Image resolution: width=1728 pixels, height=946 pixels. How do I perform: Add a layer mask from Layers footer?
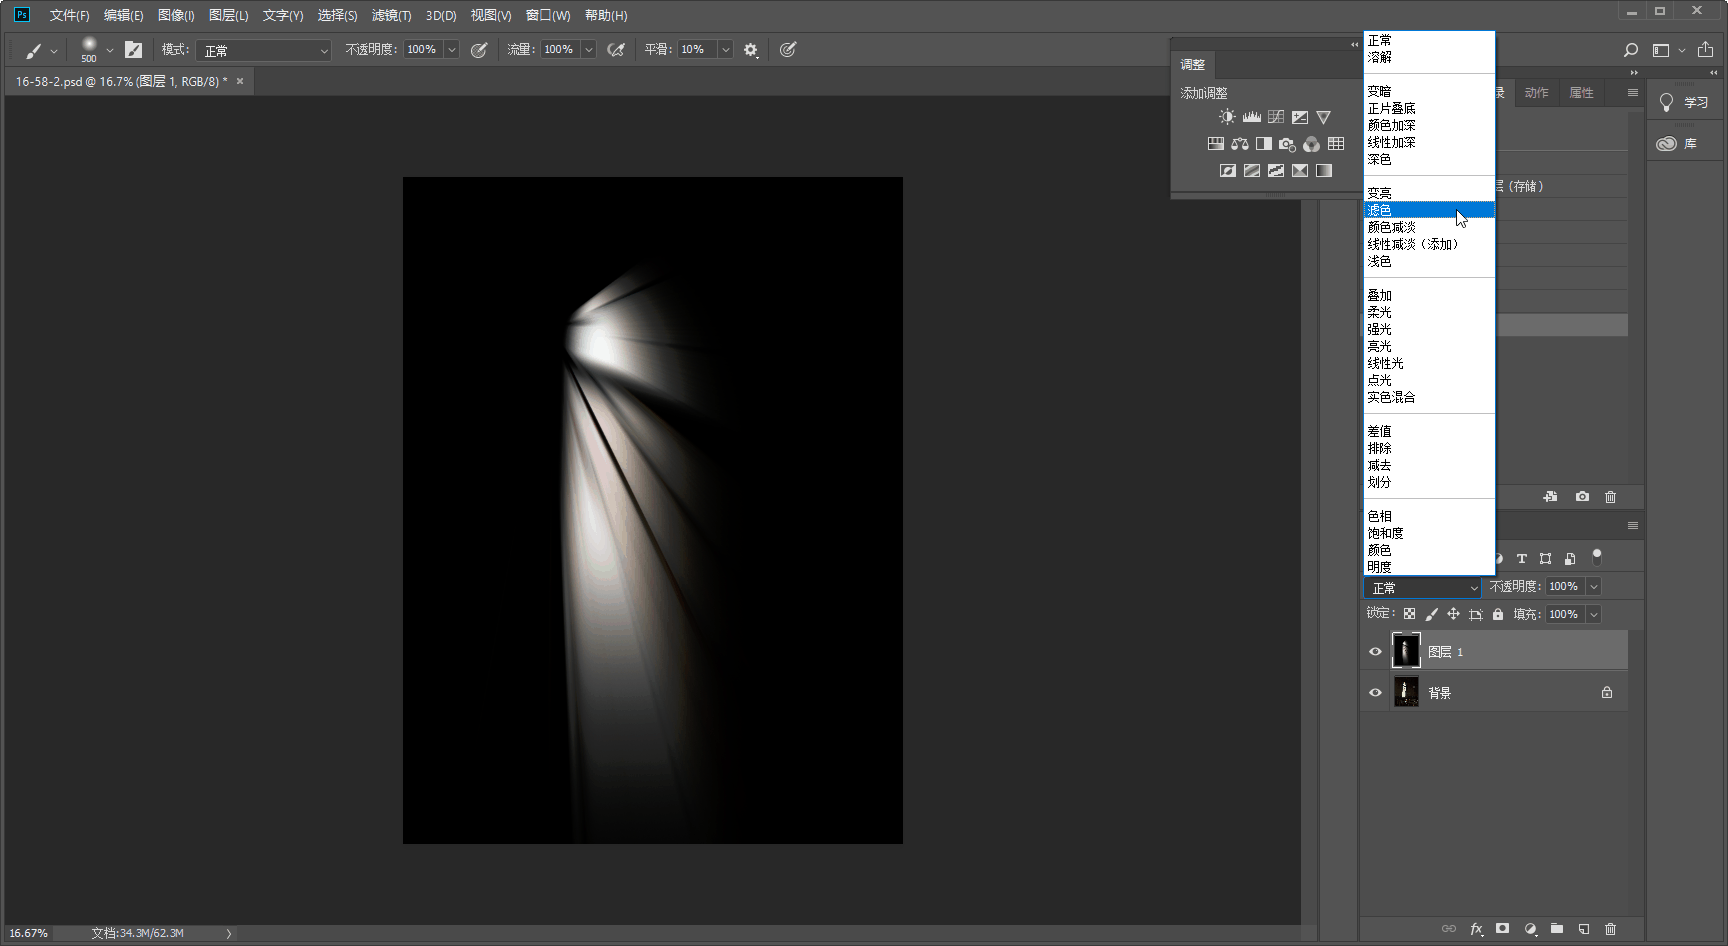[1502, 929]
